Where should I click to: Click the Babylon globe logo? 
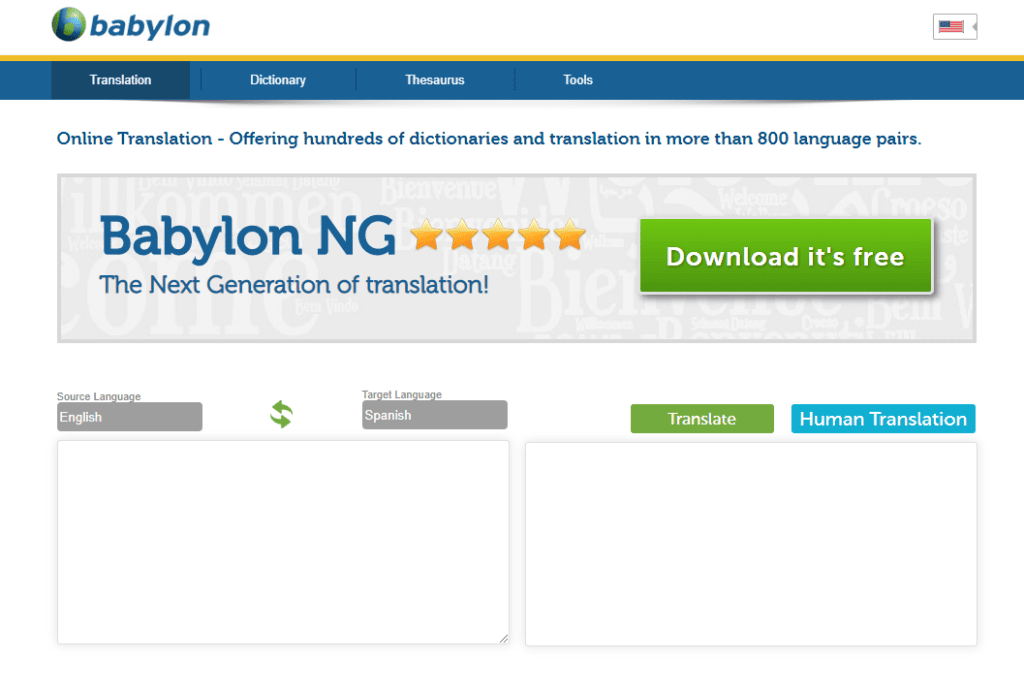click(x=69, y=25)
